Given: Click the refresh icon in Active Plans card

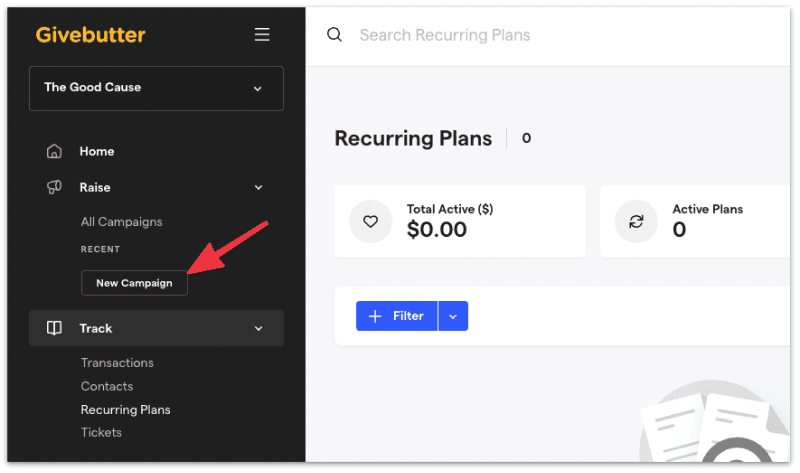Looking at the screenshot, I should tap(636, 221).
